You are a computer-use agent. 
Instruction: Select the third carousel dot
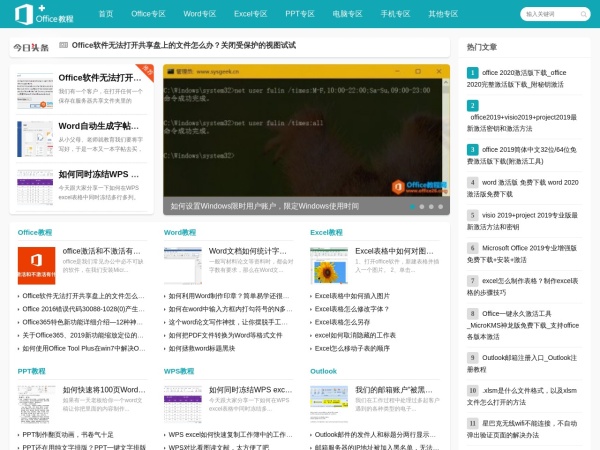pos(431,207)
